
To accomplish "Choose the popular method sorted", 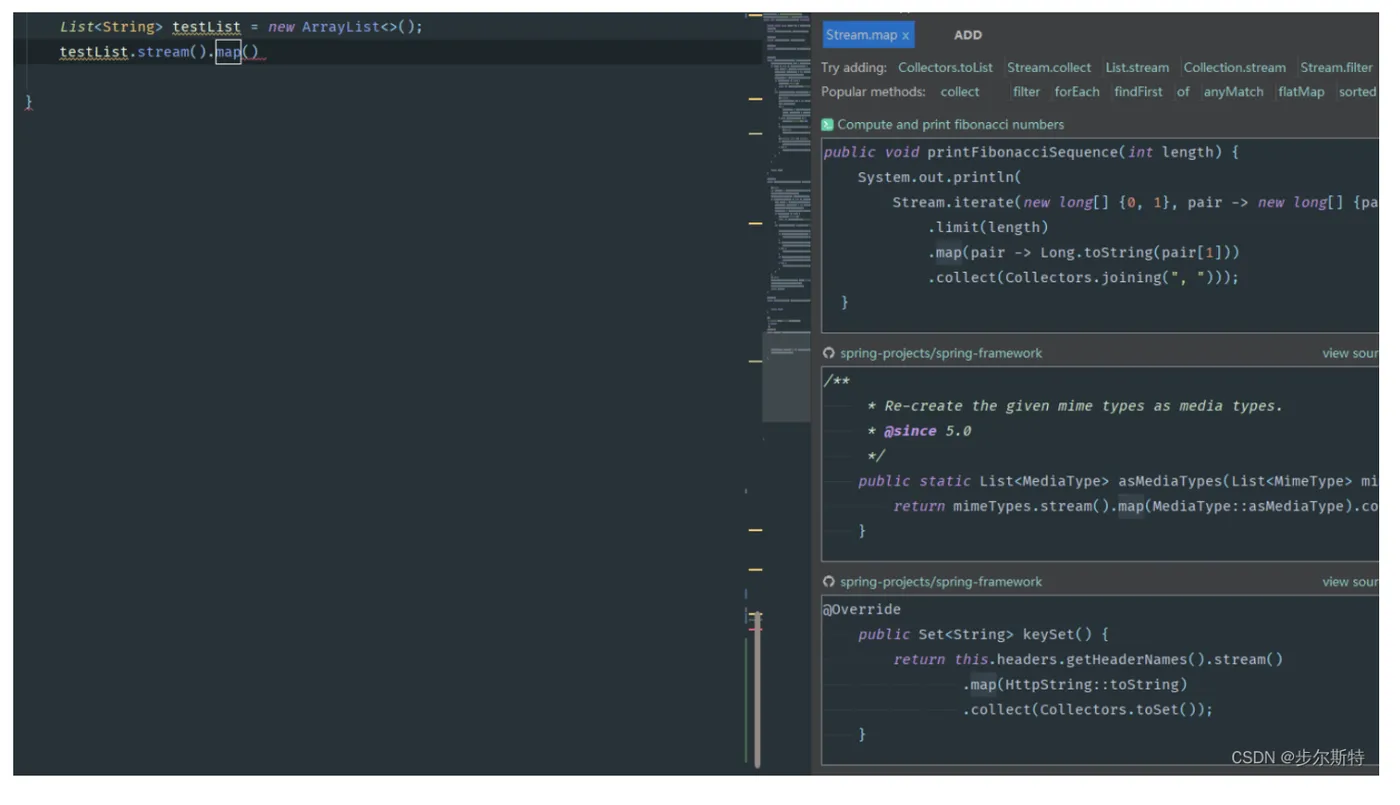I will coord(1357,92).
